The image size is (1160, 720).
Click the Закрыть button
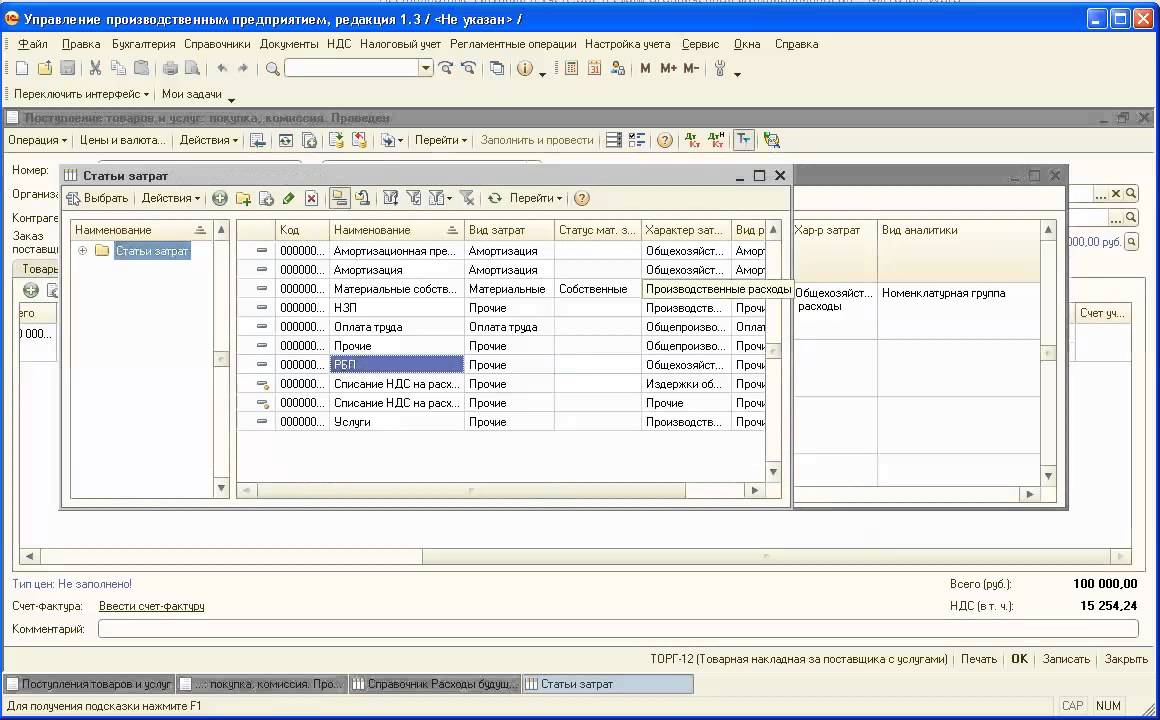(1126, 659)
